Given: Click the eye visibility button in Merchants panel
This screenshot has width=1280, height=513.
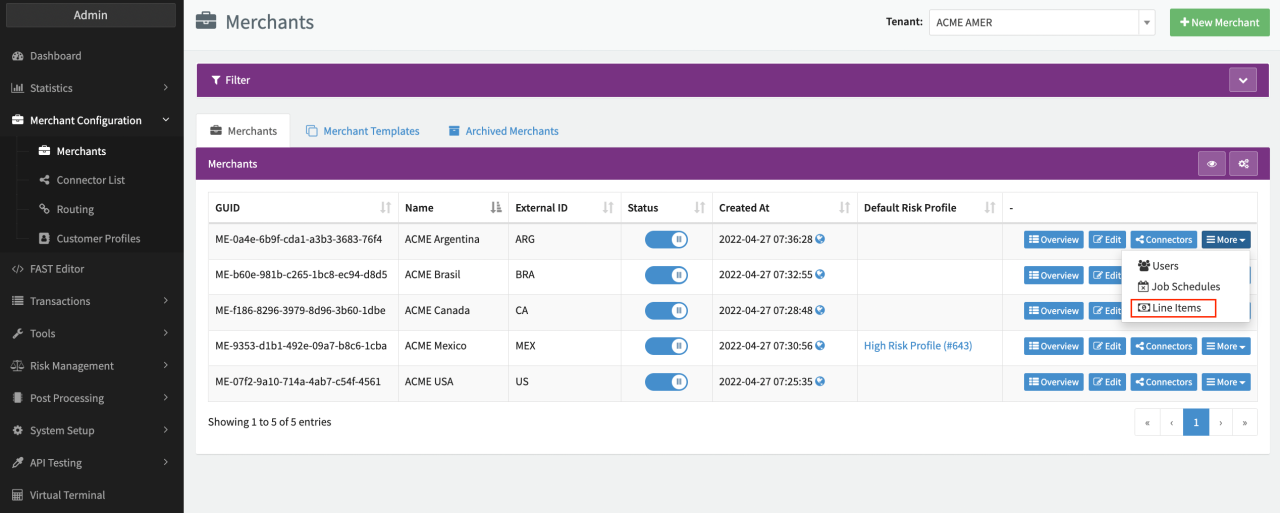Looking at the screenshot, I should click(x=1211, y=164).
